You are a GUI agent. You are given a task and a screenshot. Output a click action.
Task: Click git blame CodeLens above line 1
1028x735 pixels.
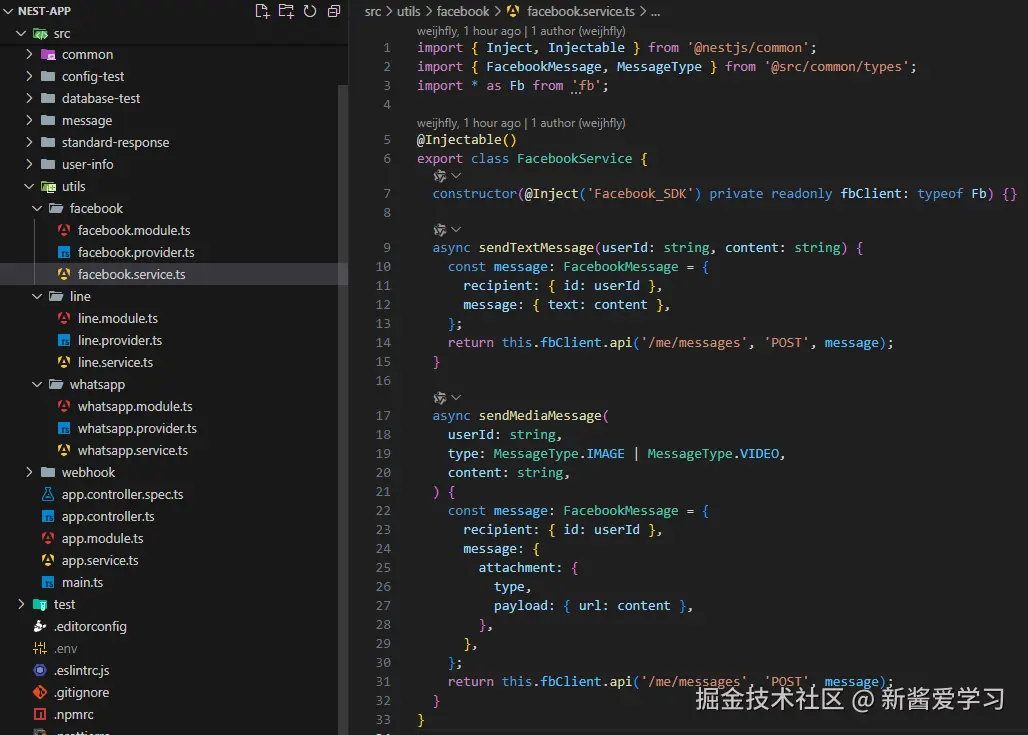[521, 31]
